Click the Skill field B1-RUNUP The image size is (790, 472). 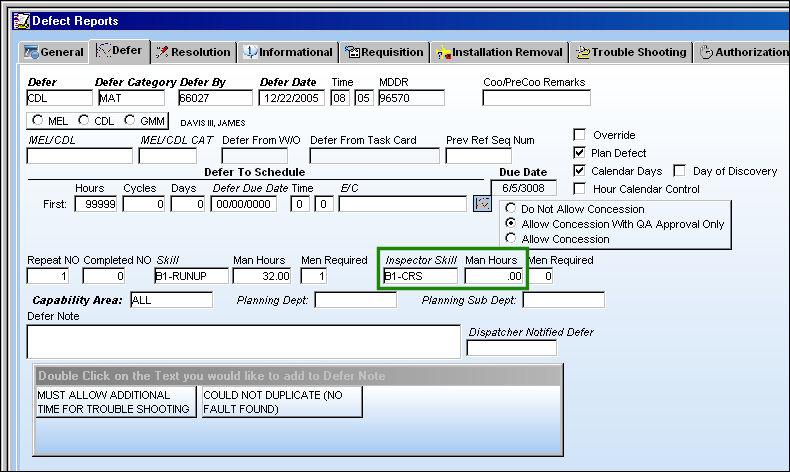192,276
